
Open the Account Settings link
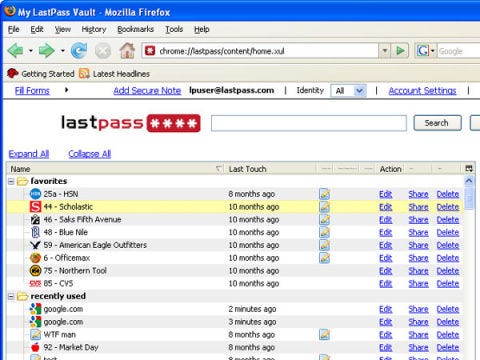[x=422, y=91]
